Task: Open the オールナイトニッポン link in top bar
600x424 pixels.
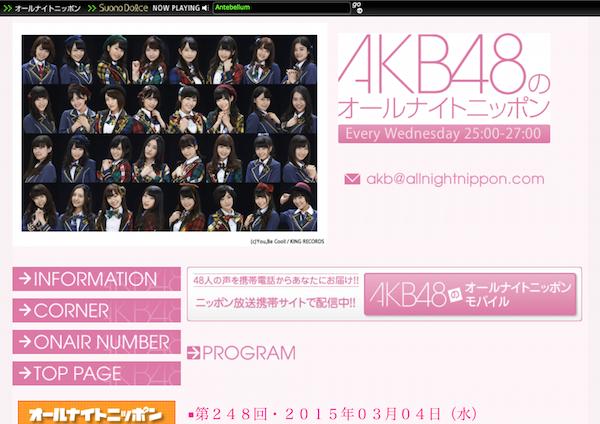Action: point(42,8)
